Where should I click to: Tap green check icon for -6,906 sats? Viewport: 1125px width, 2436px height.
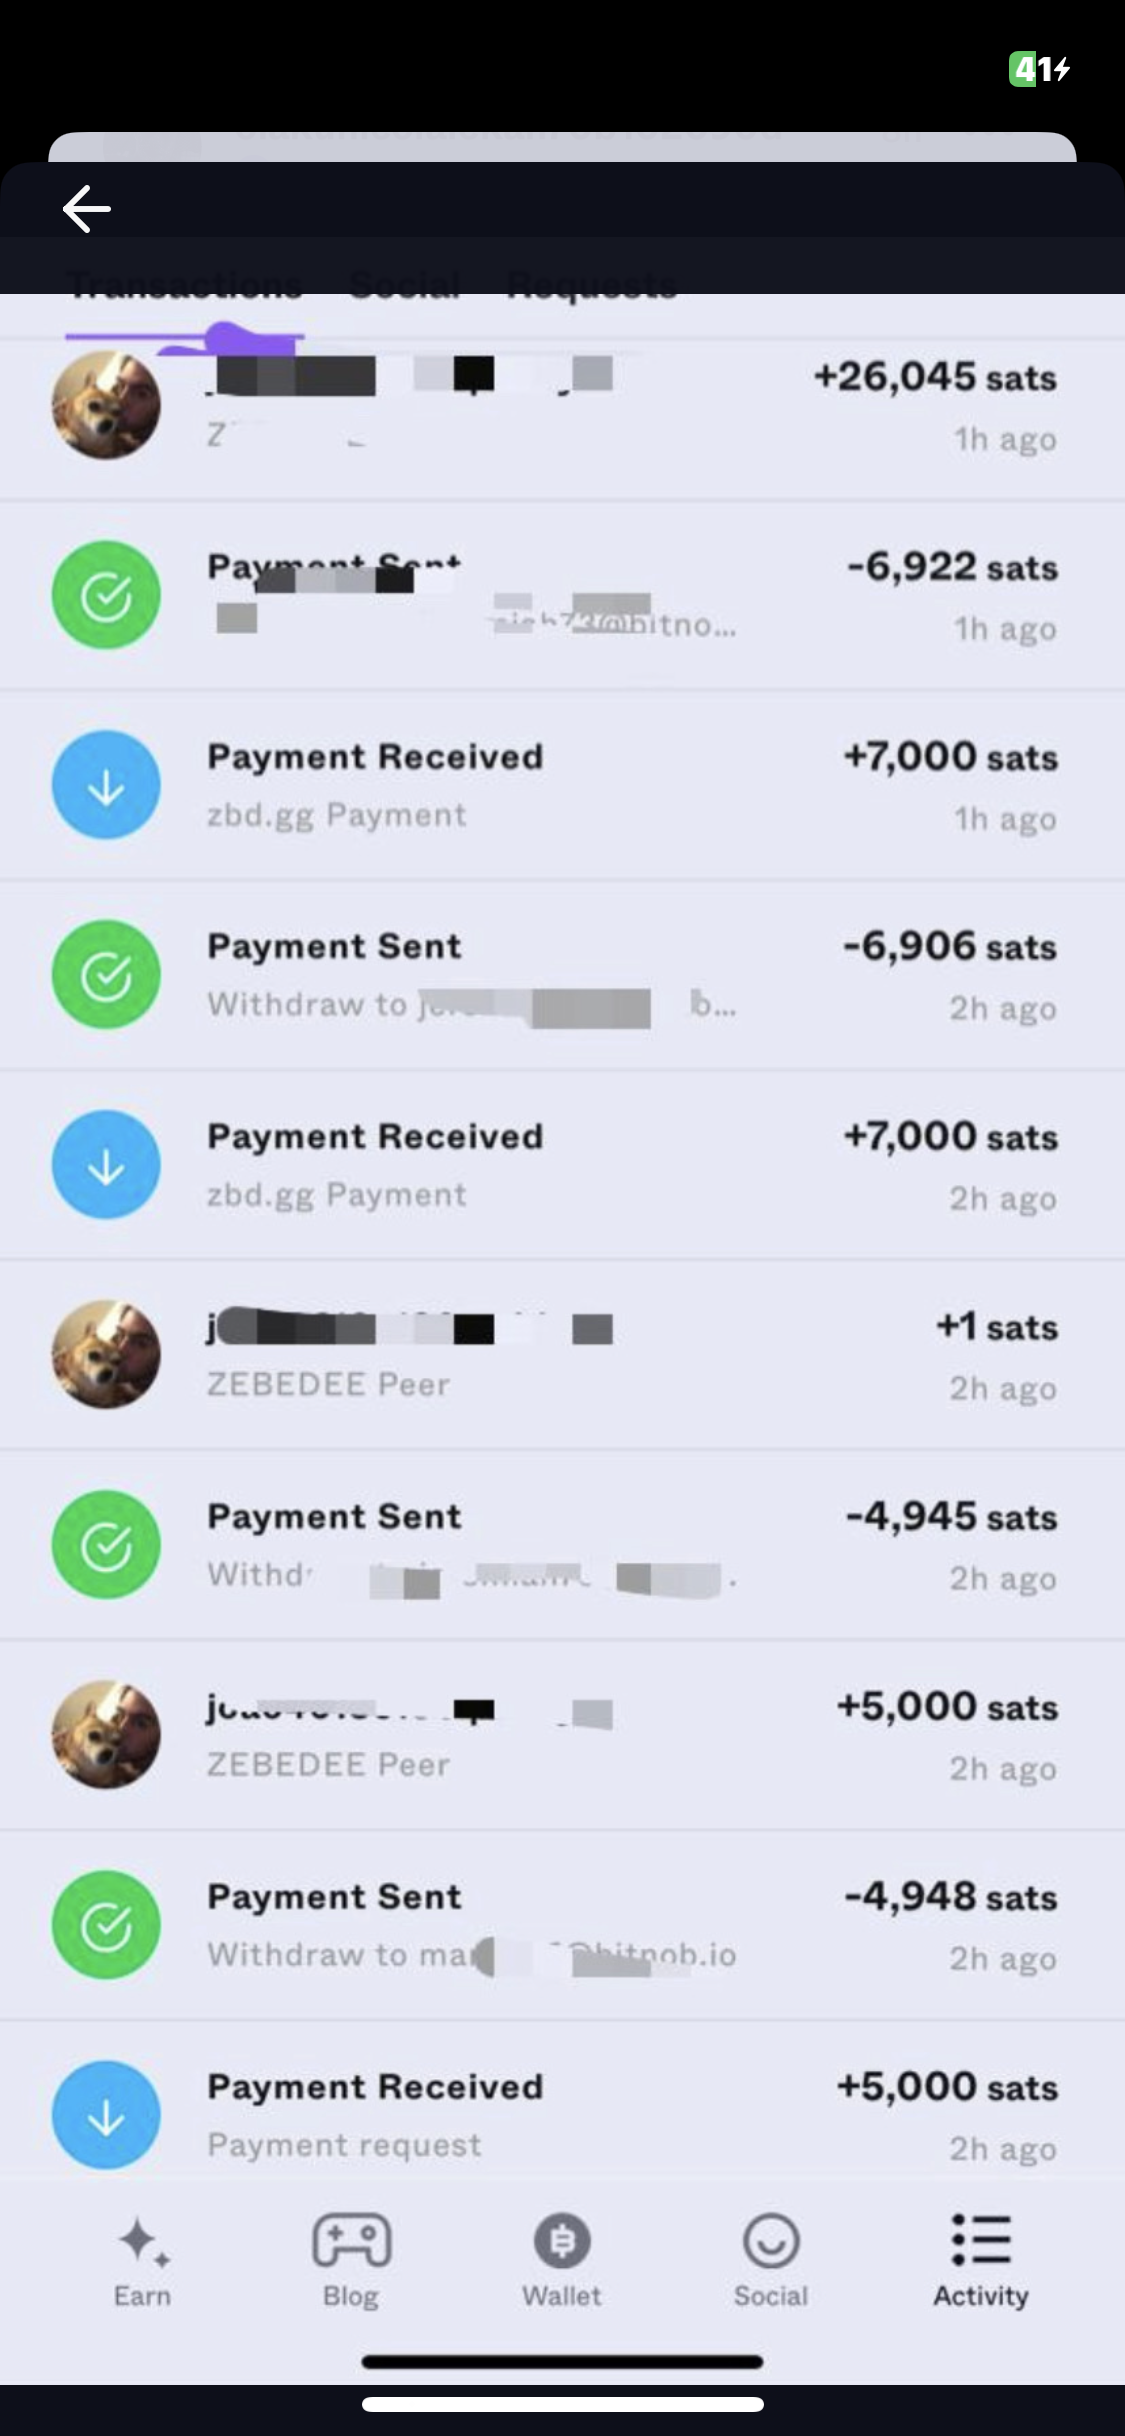click(106, 975)
